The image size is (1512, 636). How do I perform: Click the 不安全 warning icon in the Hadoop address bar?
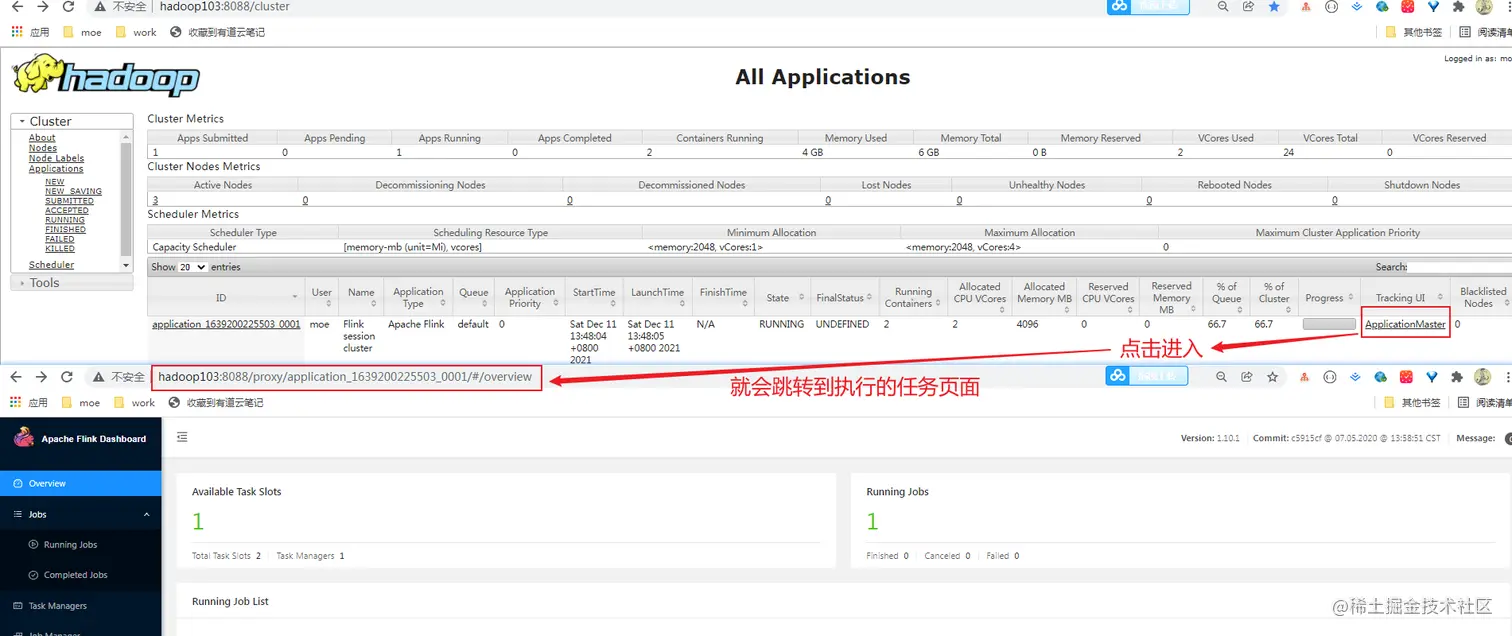(x=98, y=6)
